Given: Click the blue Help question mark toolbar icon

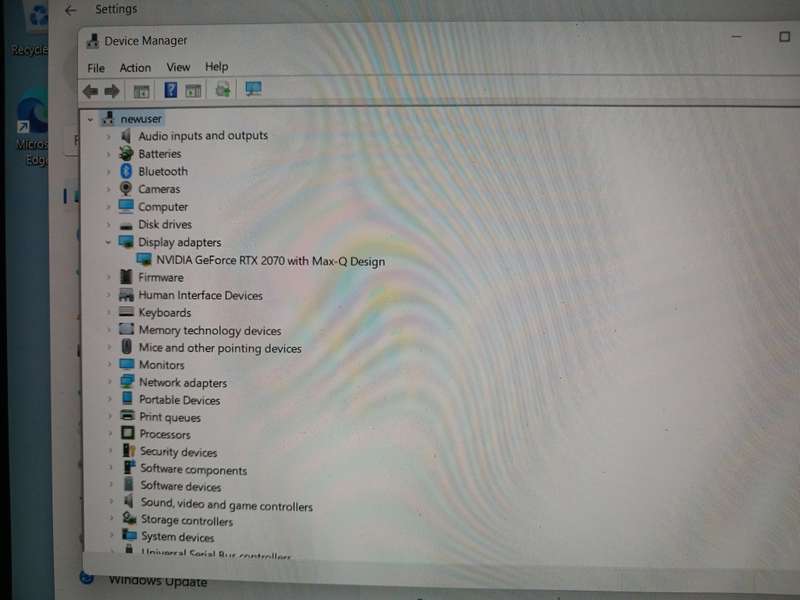Looking at the screenshot, I should [170, 90].
